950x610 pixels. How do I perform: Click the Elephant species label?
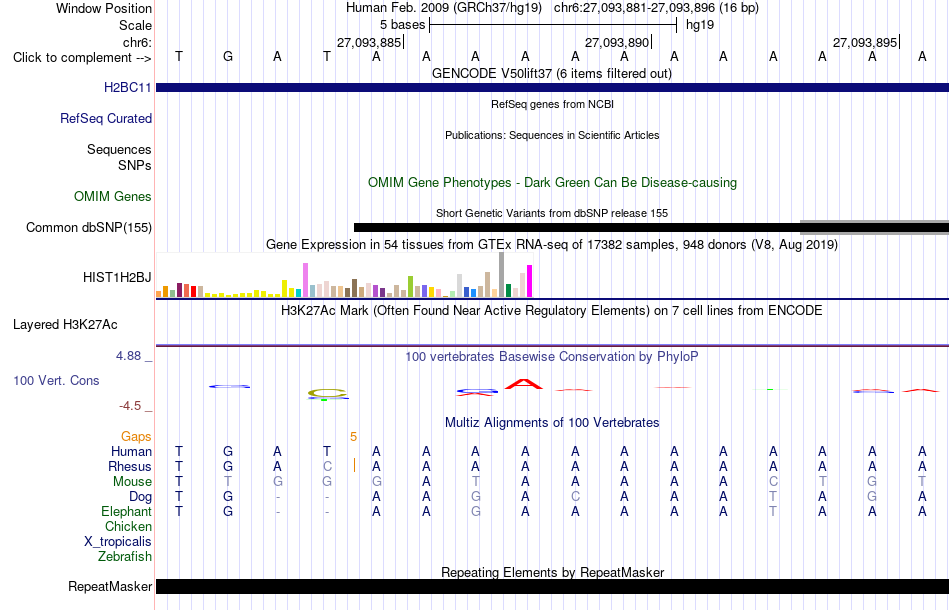coord(126,511)
